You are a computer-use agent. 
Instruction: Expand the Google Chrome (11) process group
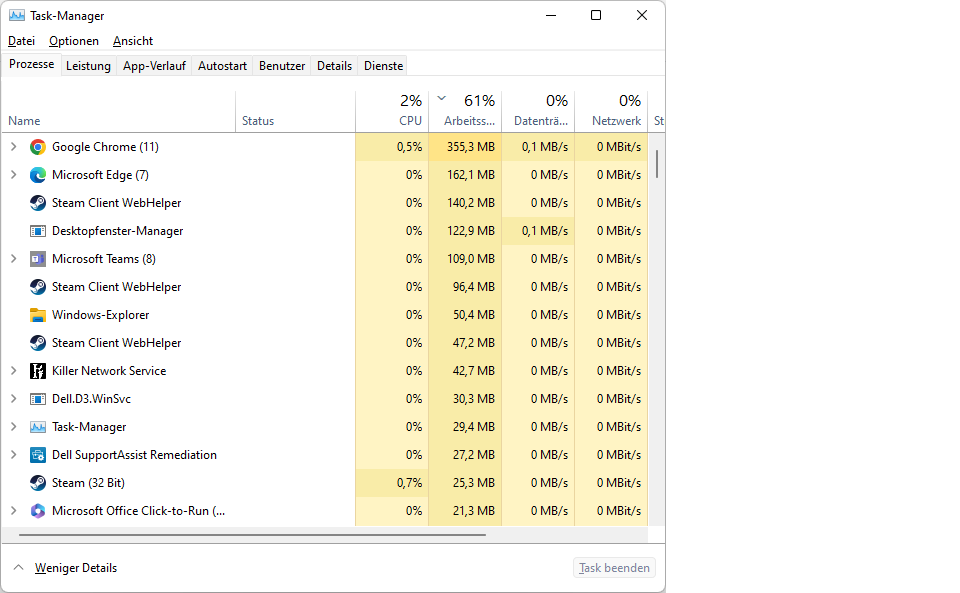click(x=13, y=147)
